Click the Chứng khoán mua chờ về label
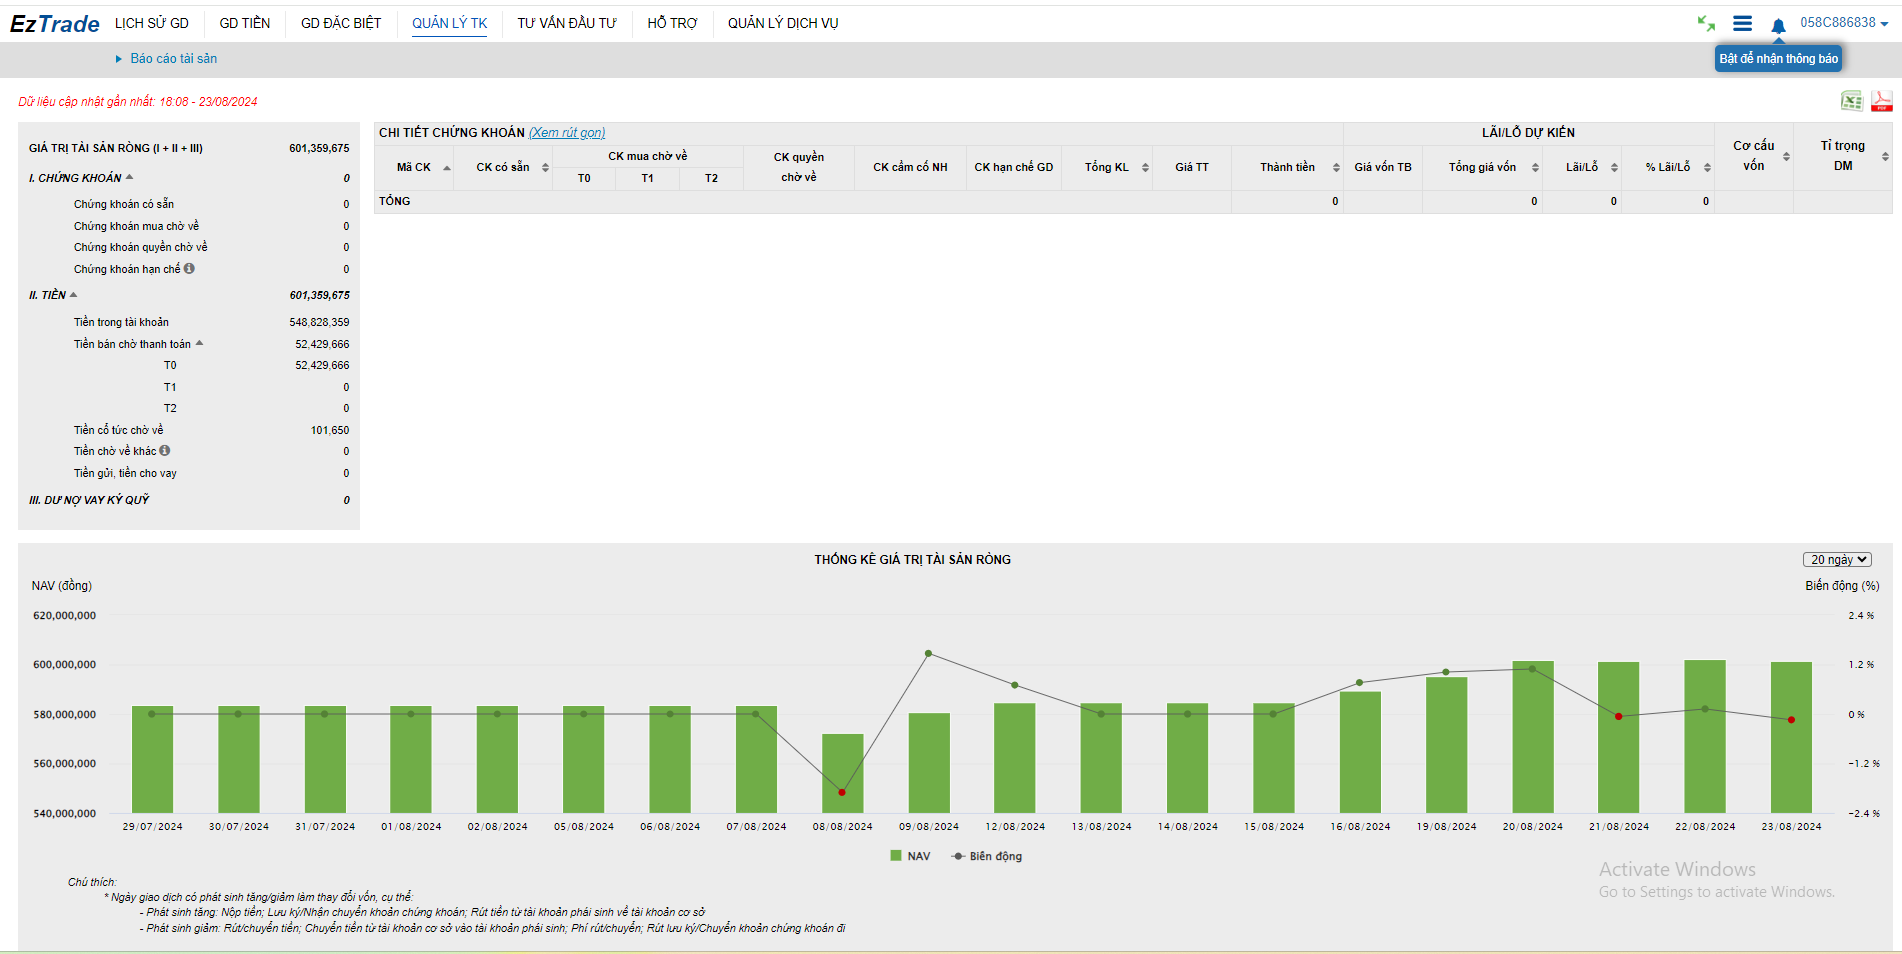 tap(136, 226)
